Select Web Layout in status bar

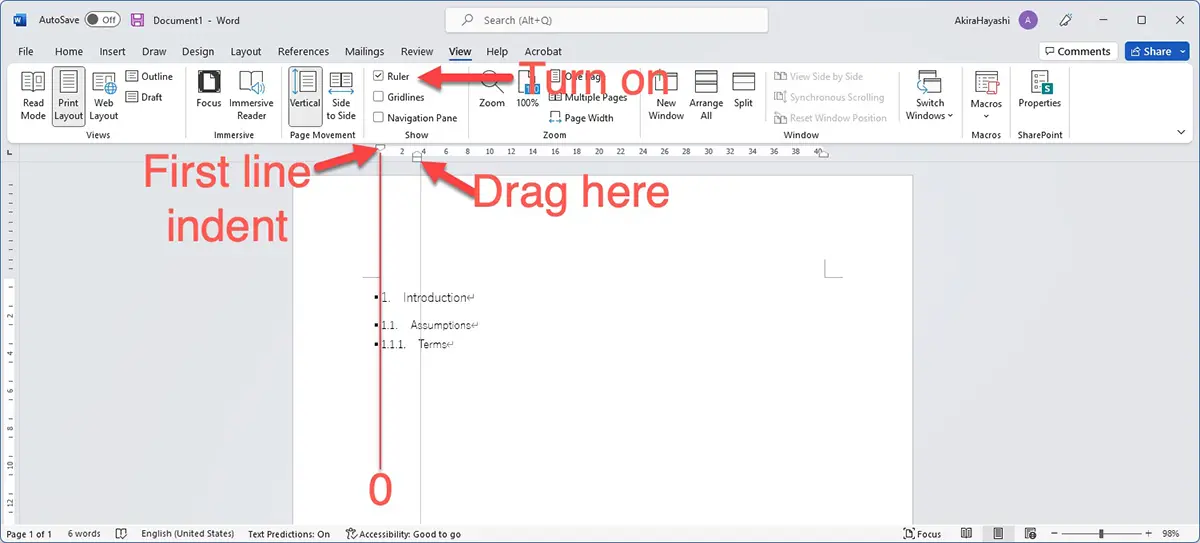pos(1030,534)
